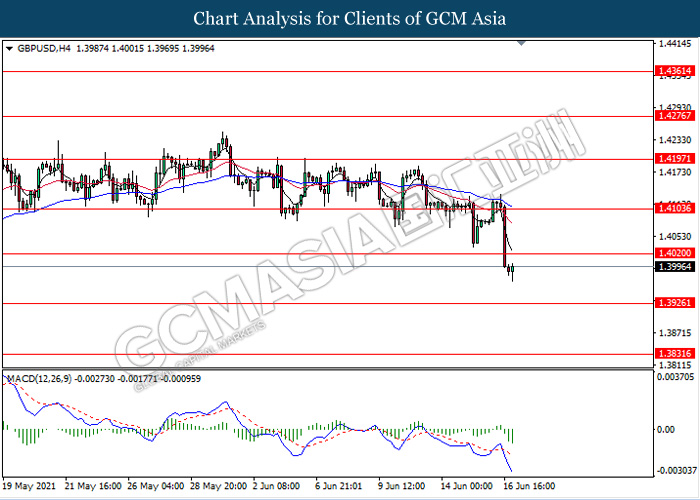Click the 1.42330 price scale value
Screen dimensions: 700x500
[677, 140]
